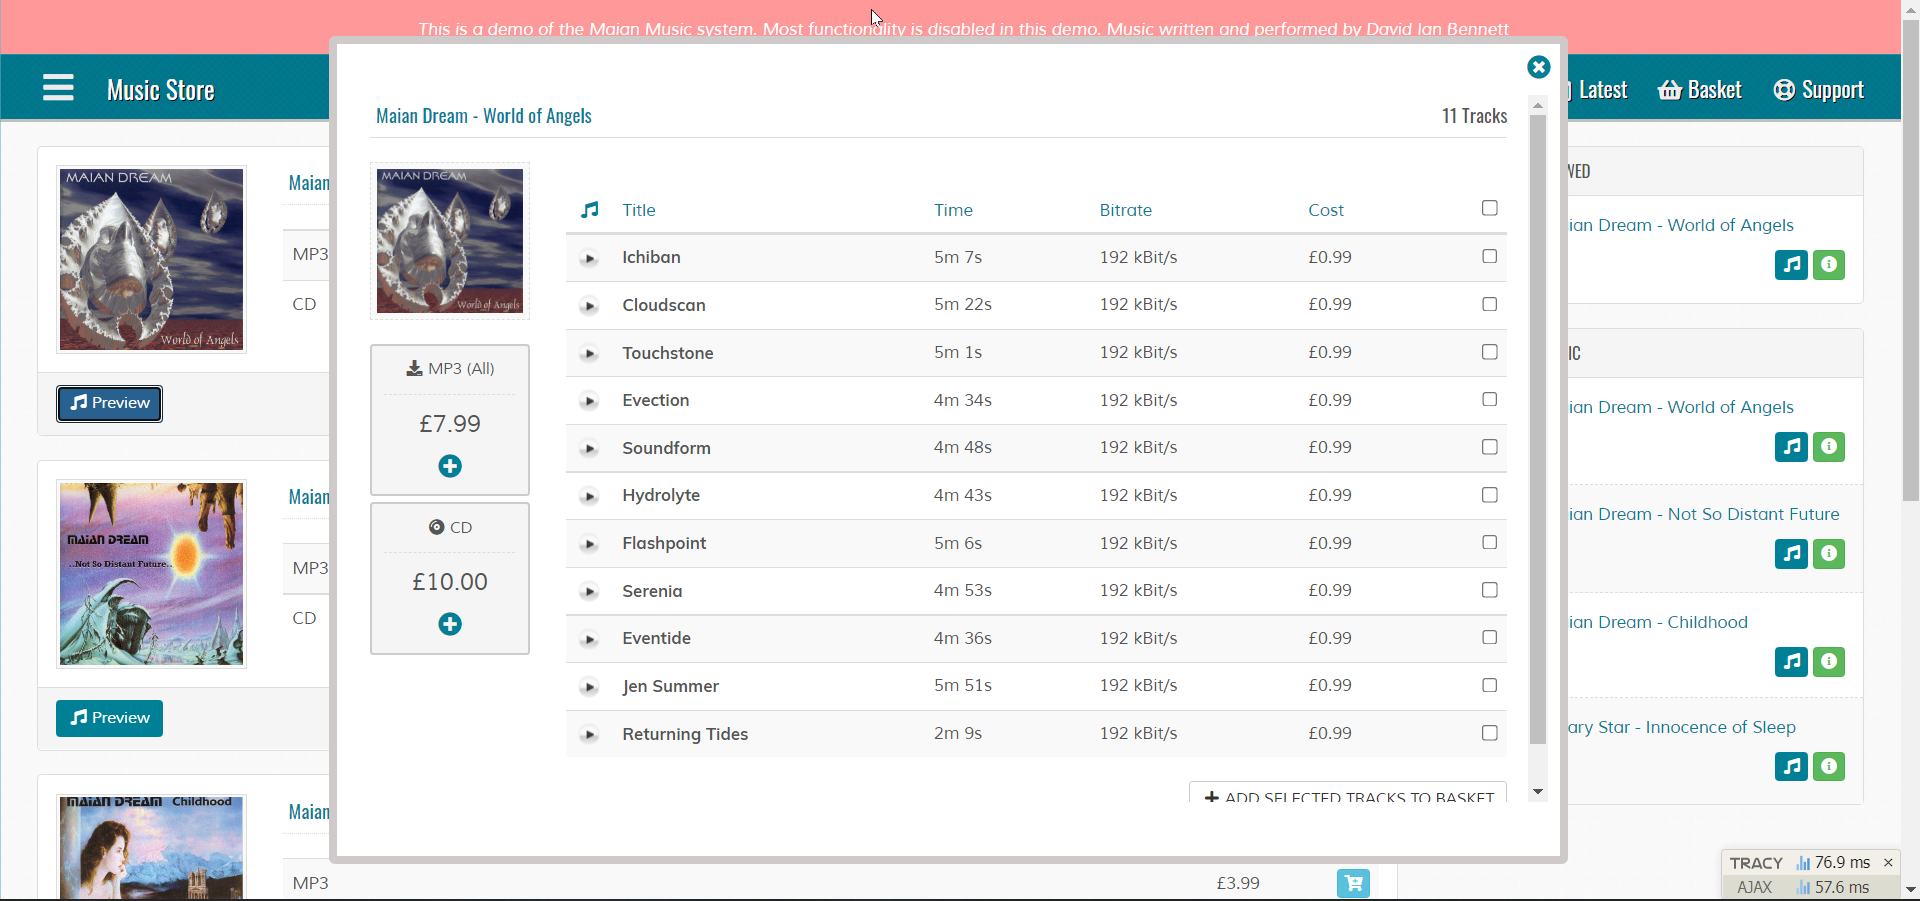Play the Hydrolyte track preview
Screen dimensions: 1920x901
coord(589,496)
